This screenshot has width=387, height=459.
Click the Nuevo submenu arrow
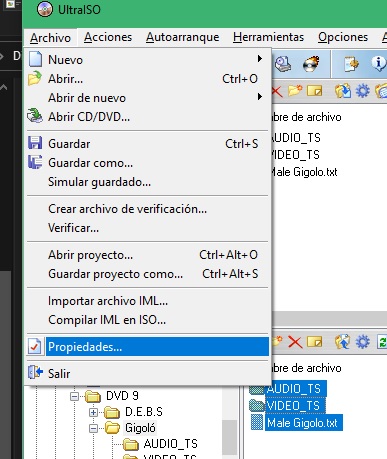coord(260,59)
